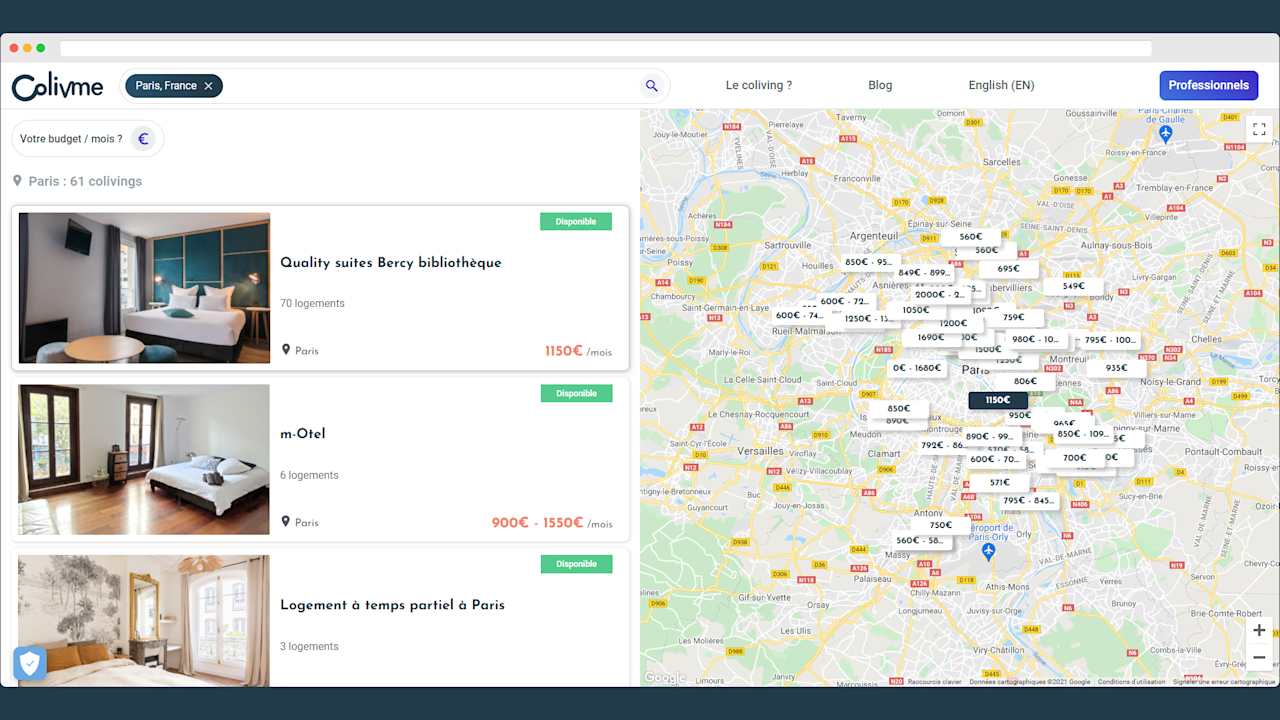Viewport: 1280px width, 720px height.
Task: Click '70 logements' text
Action: [x=312, y=304]
